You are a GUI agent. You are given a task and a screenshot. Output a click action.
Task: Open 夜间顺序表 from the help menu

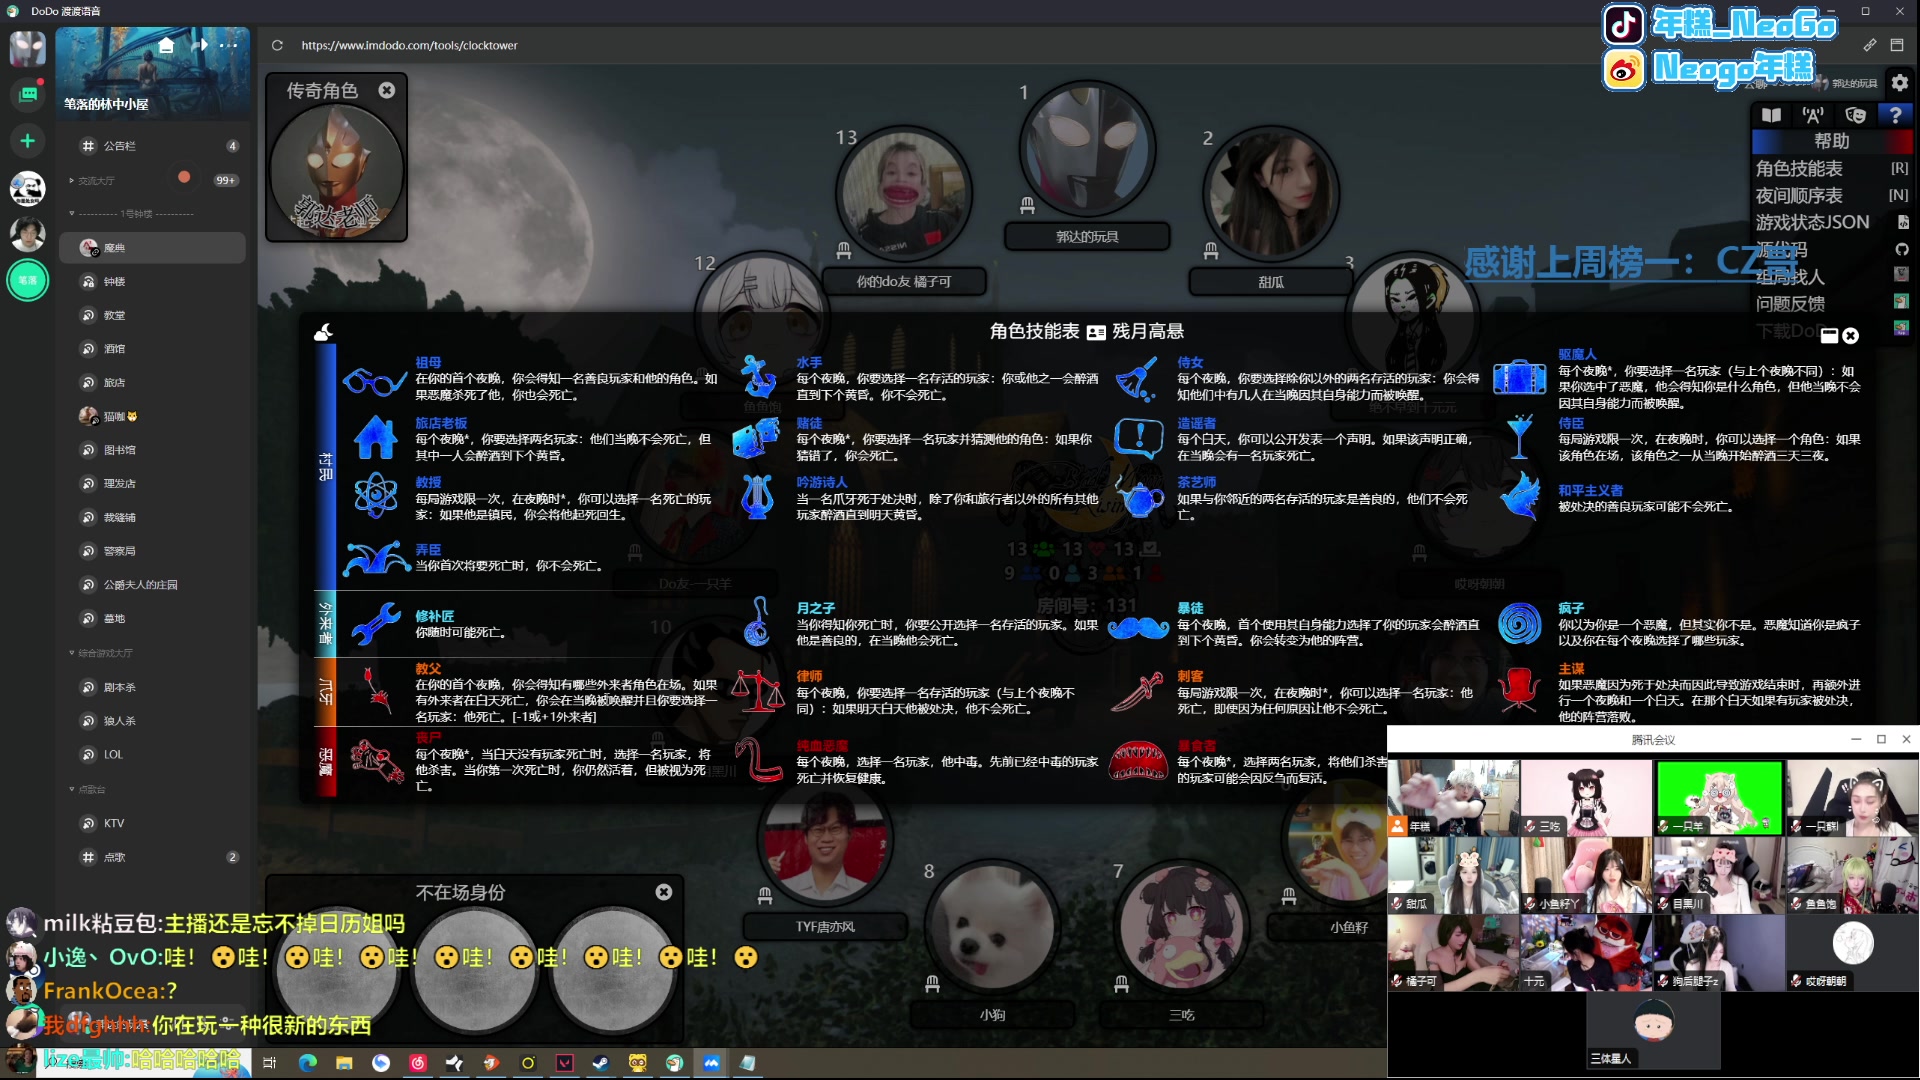1799,195
